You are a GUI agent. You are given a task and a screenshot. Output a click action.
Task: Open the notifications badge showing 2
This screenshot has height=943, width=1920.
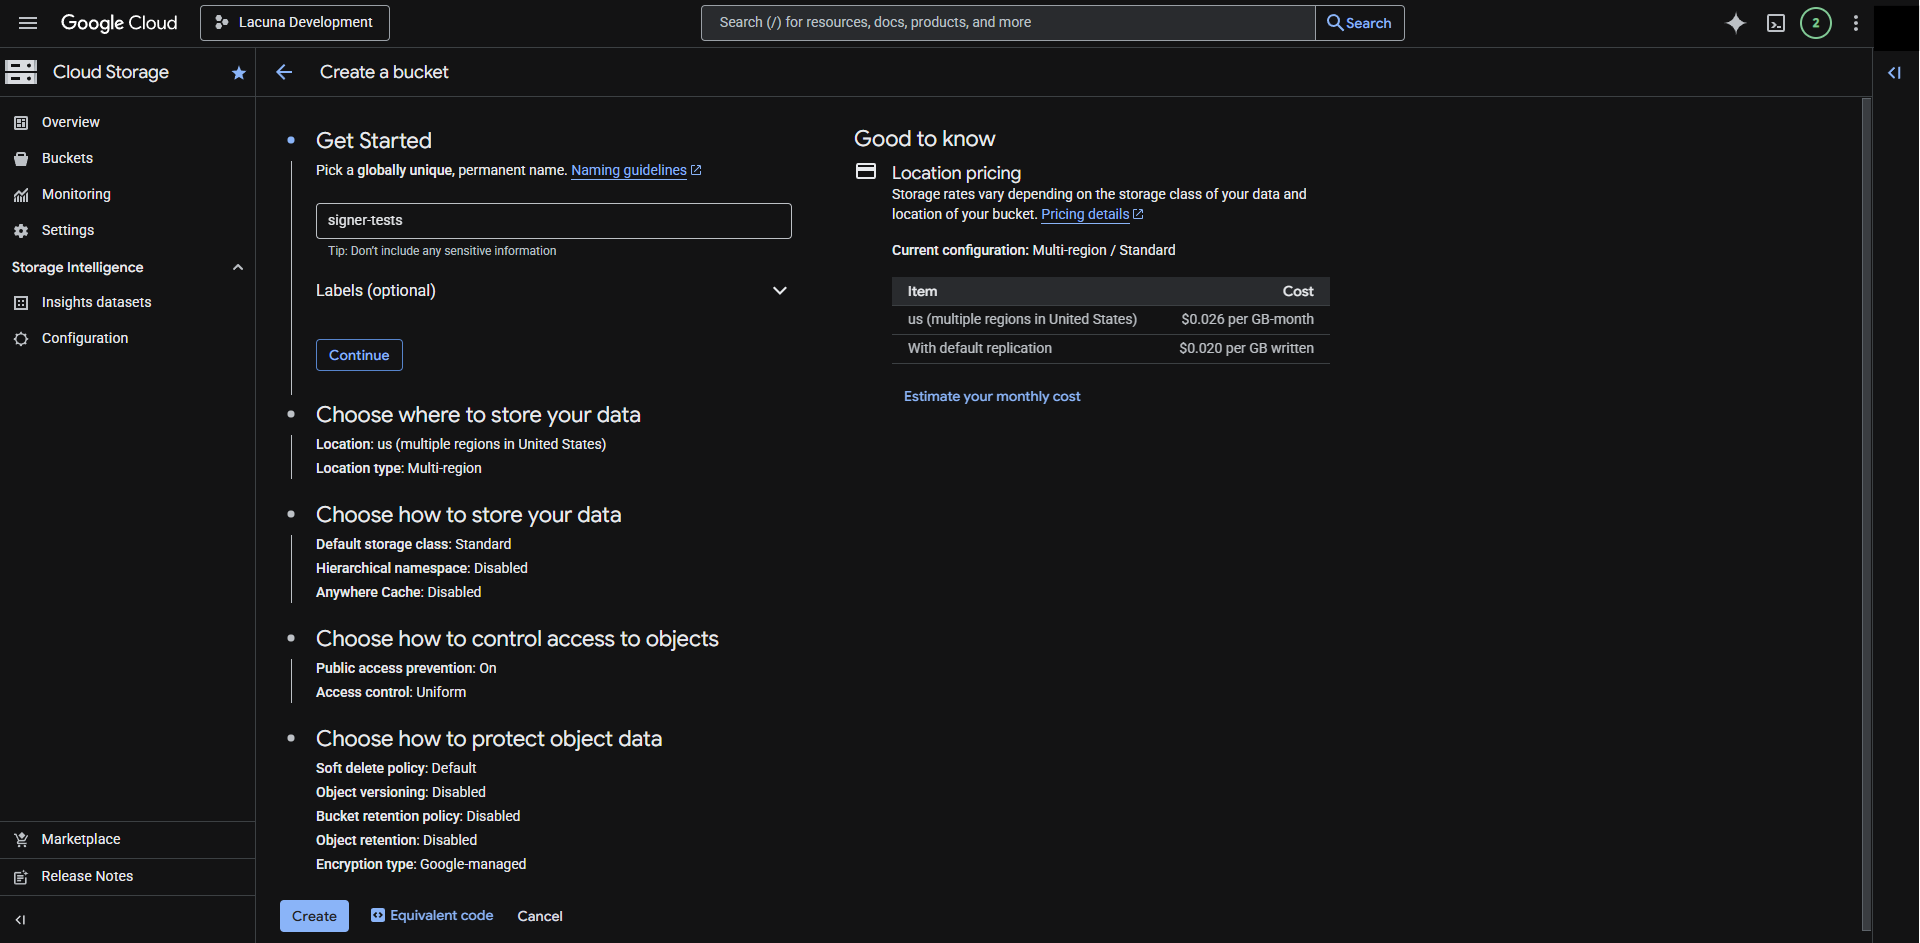pyautogui.click(x=1816, y=23)
